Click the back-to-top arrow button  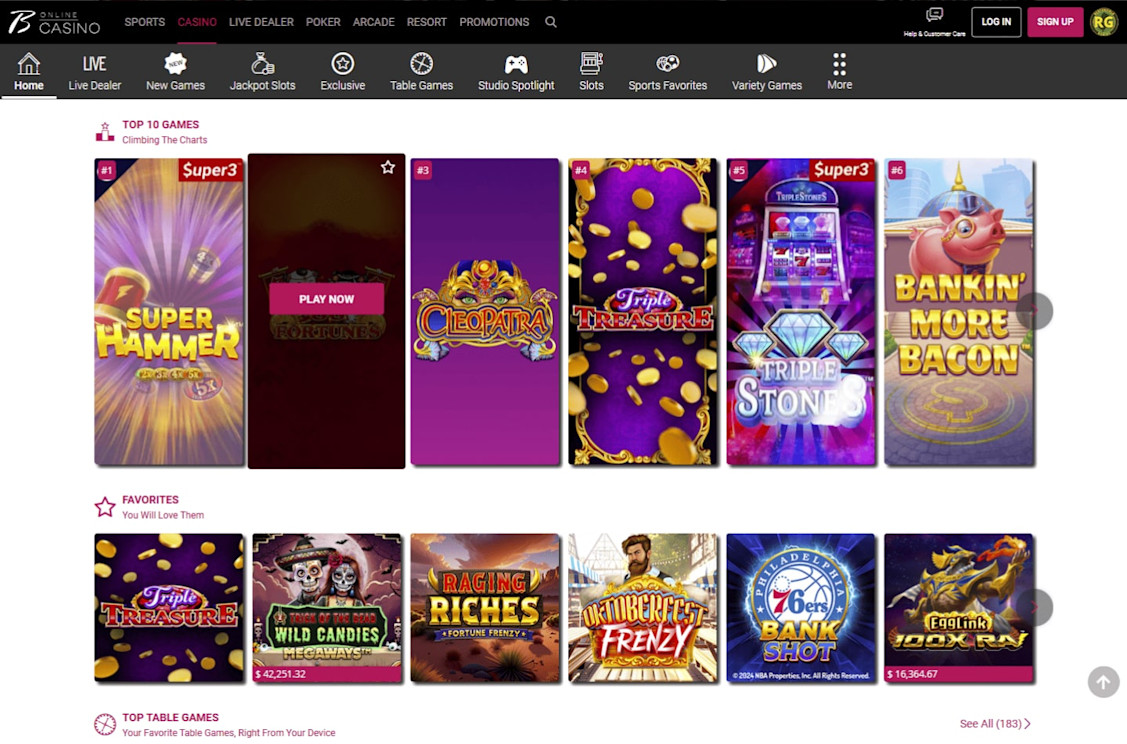1103,681
